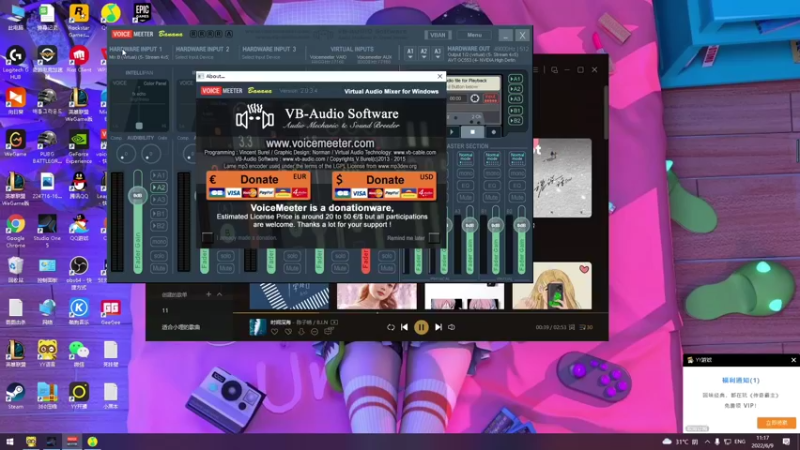
Task: Click the Gate audibility knob, input 1
Action: pyautogui.click(x=151, y=154)
